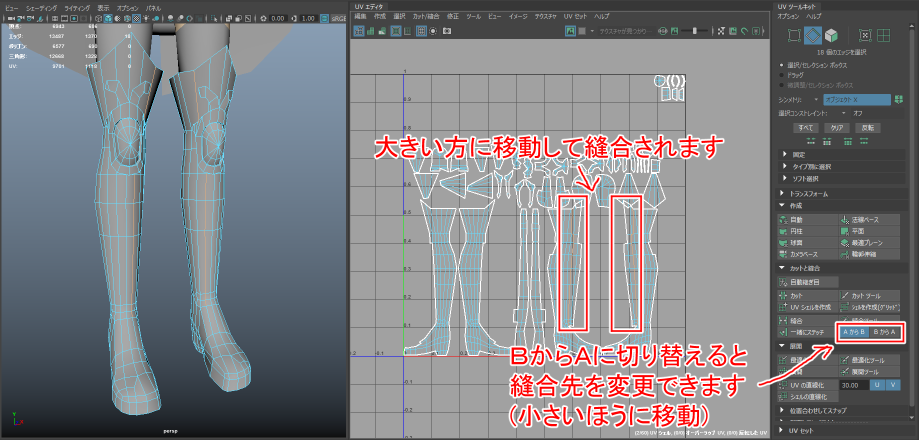Toggle the A から B stitch direction

pyautogui.click(x=853, y=332)
